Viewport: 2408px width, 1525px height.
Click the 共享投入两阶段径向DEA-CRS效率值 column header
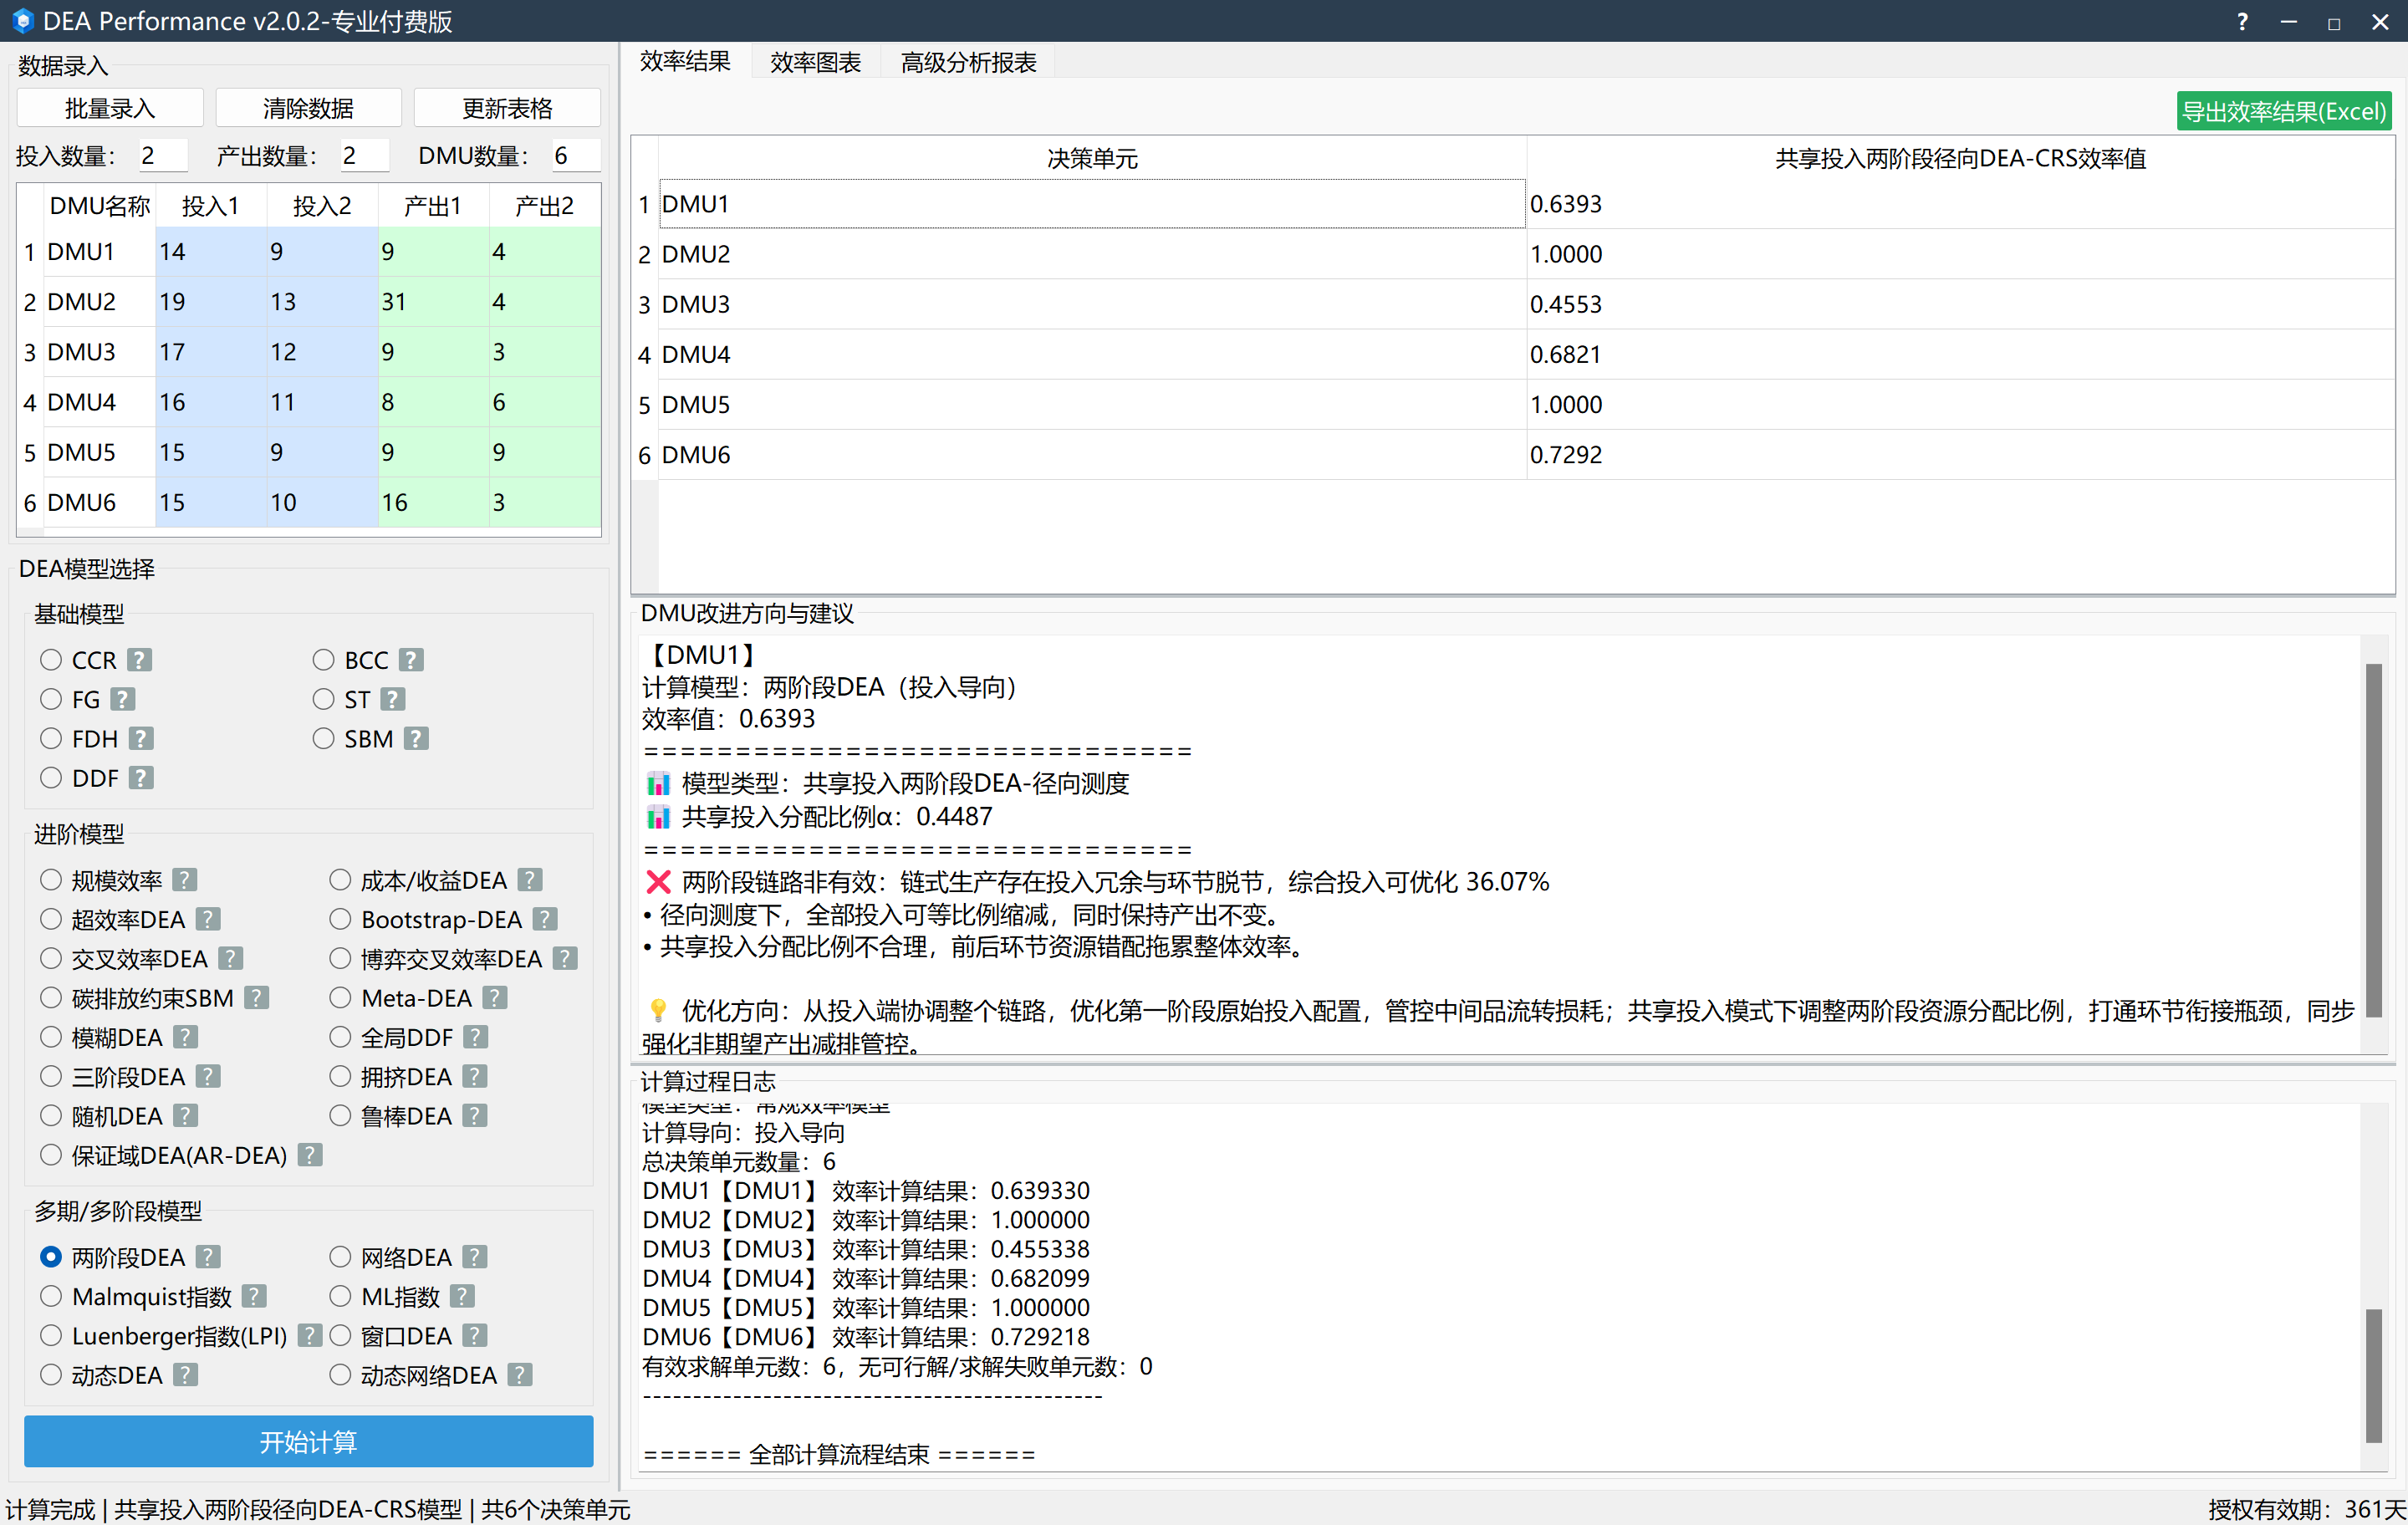(x=1960, y=158)
